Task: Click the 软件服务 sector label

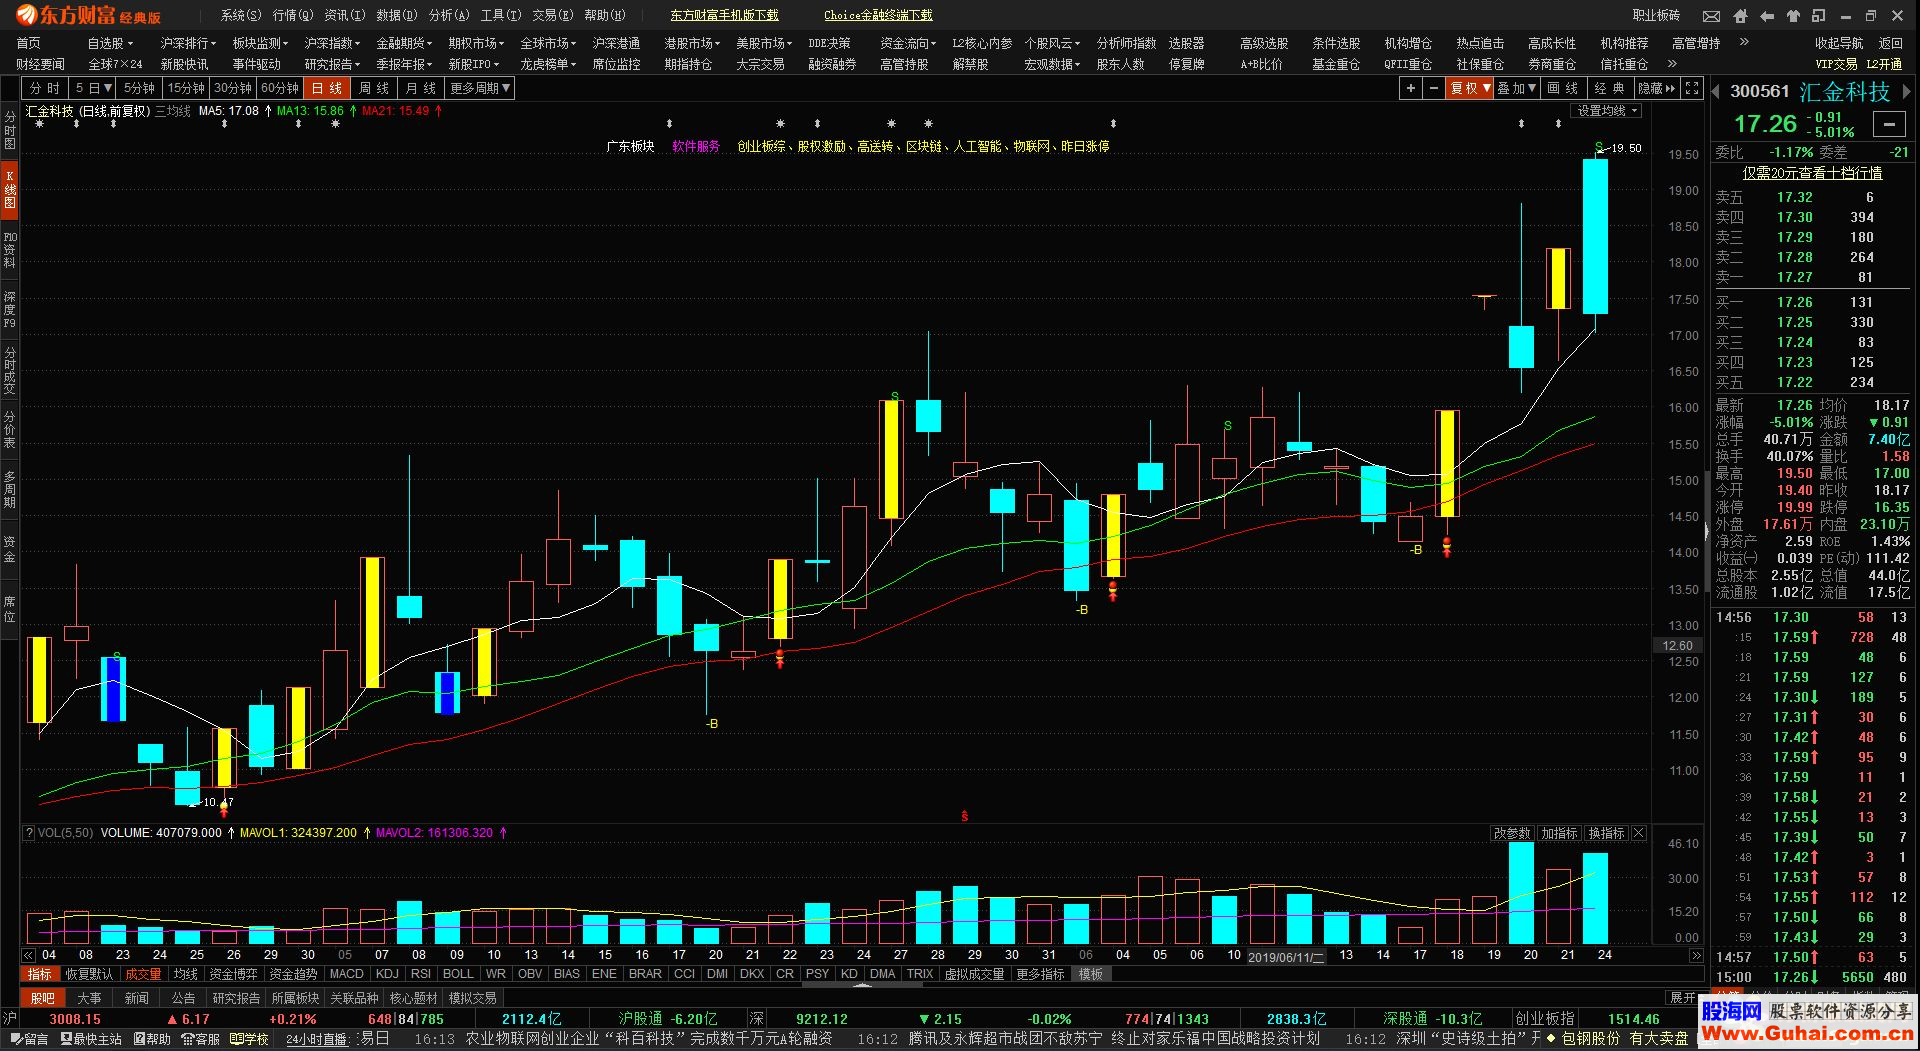Action: pos(696,146)
